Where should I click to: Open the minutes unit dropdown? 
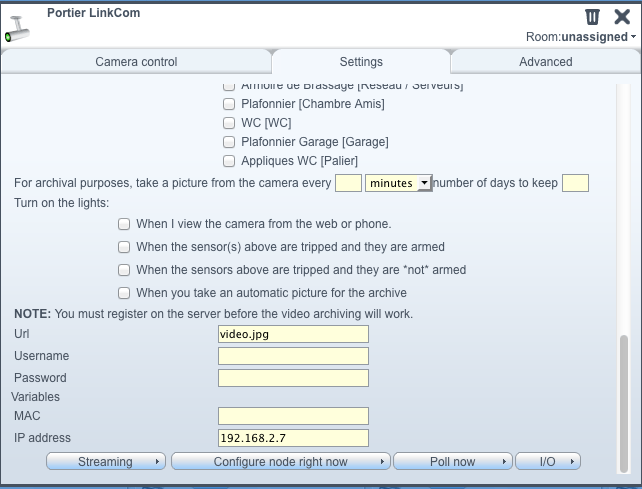pyautogui.click(x=398, y=183)
